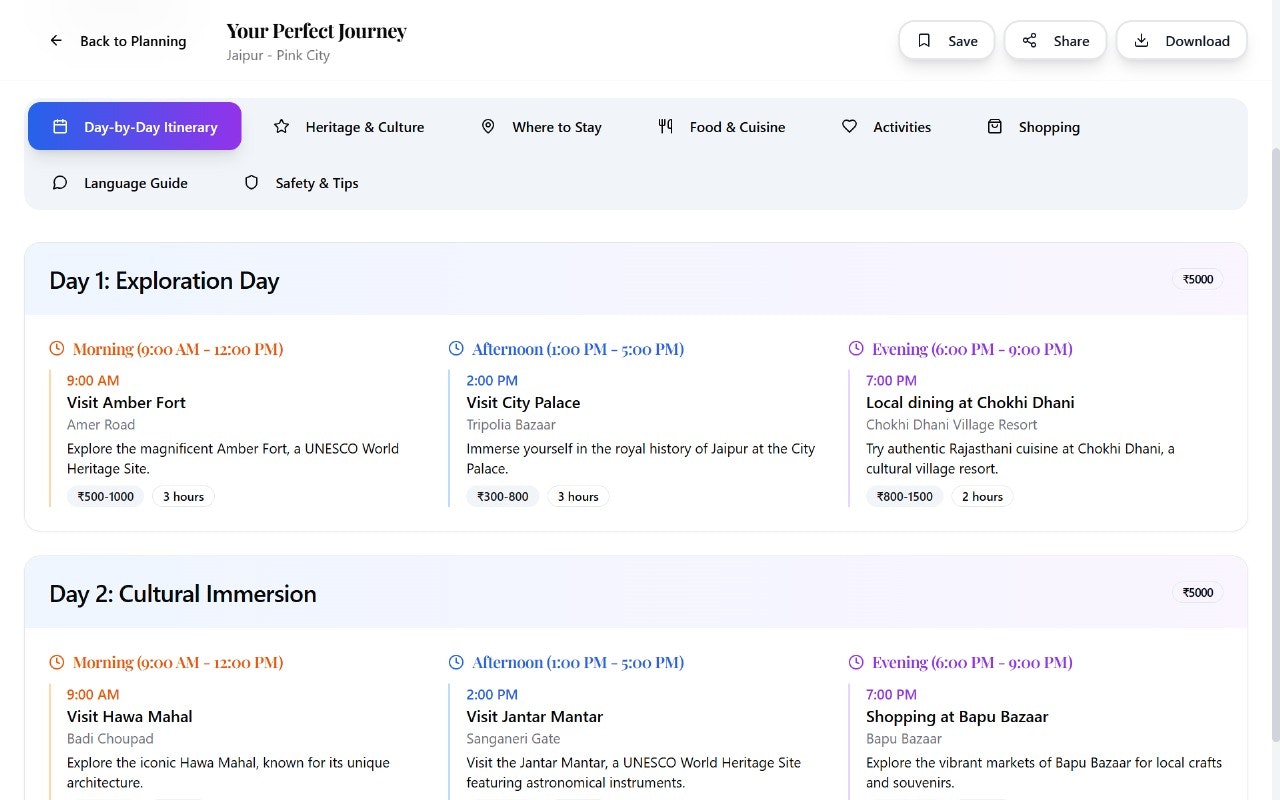Select the Visit City Palace activity title
This screenshot has width=1280, height=800.
(x=523, y=402)
